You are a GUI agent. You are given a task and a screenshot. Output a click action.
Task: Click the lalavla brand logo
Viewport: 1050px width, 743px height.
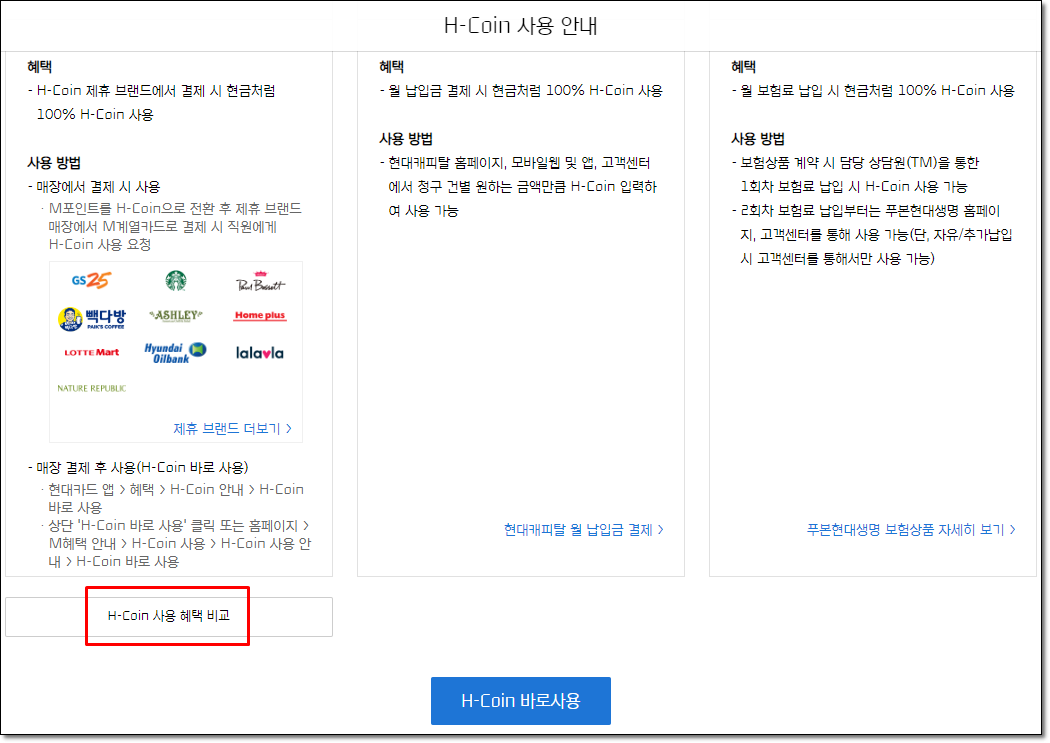[x=263, y=351]
